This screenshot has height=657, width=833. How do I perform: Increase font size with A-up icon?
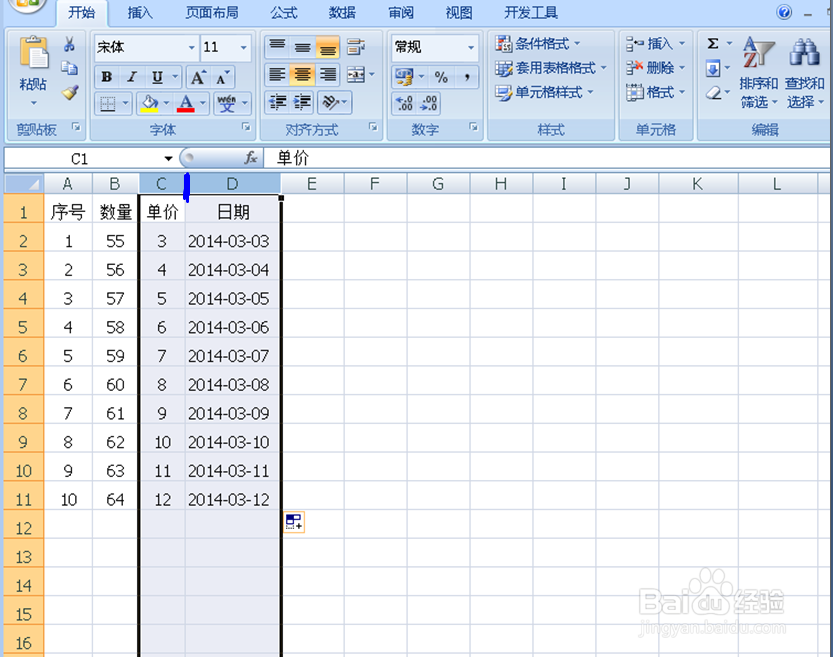tap(198, 78)
